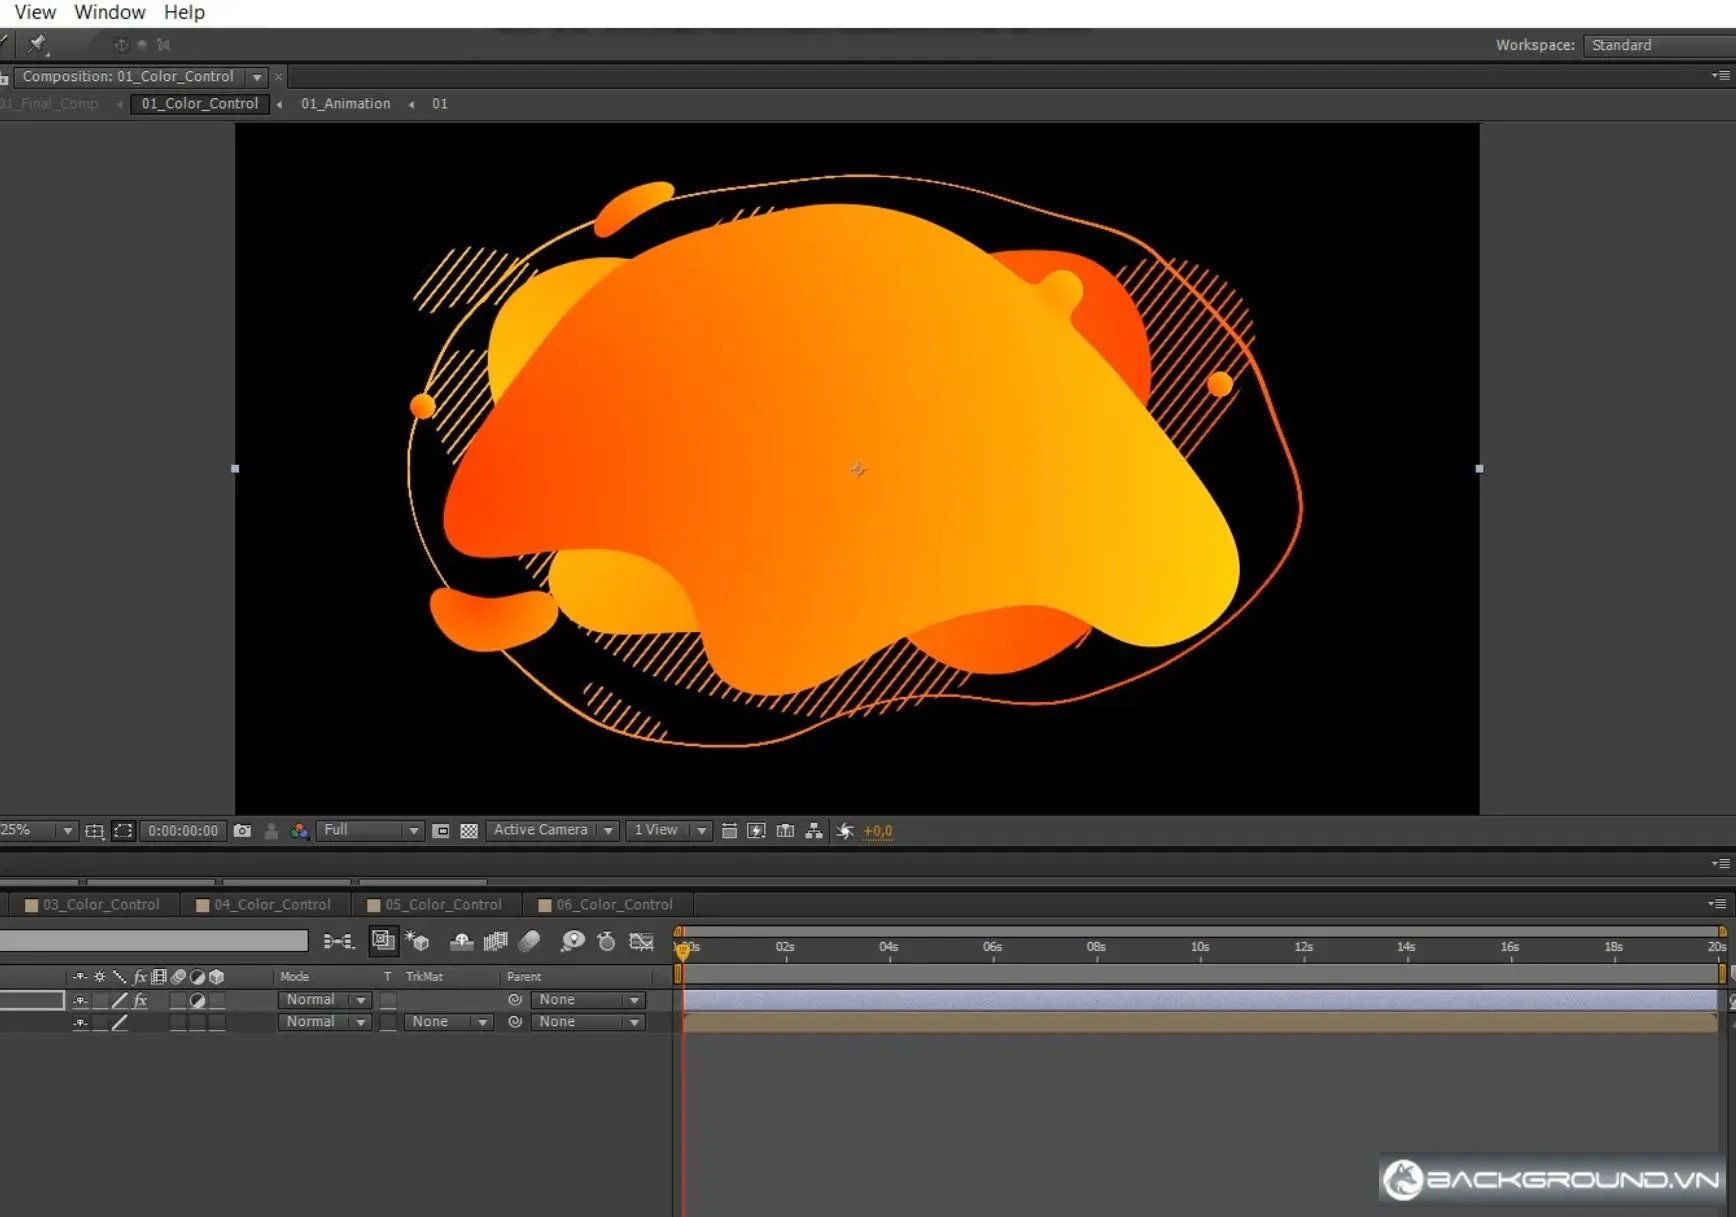Open second layer's Parent None dropdown
The width and height of the screenshot is (1736, 1217).
[x=587, y=1022]
